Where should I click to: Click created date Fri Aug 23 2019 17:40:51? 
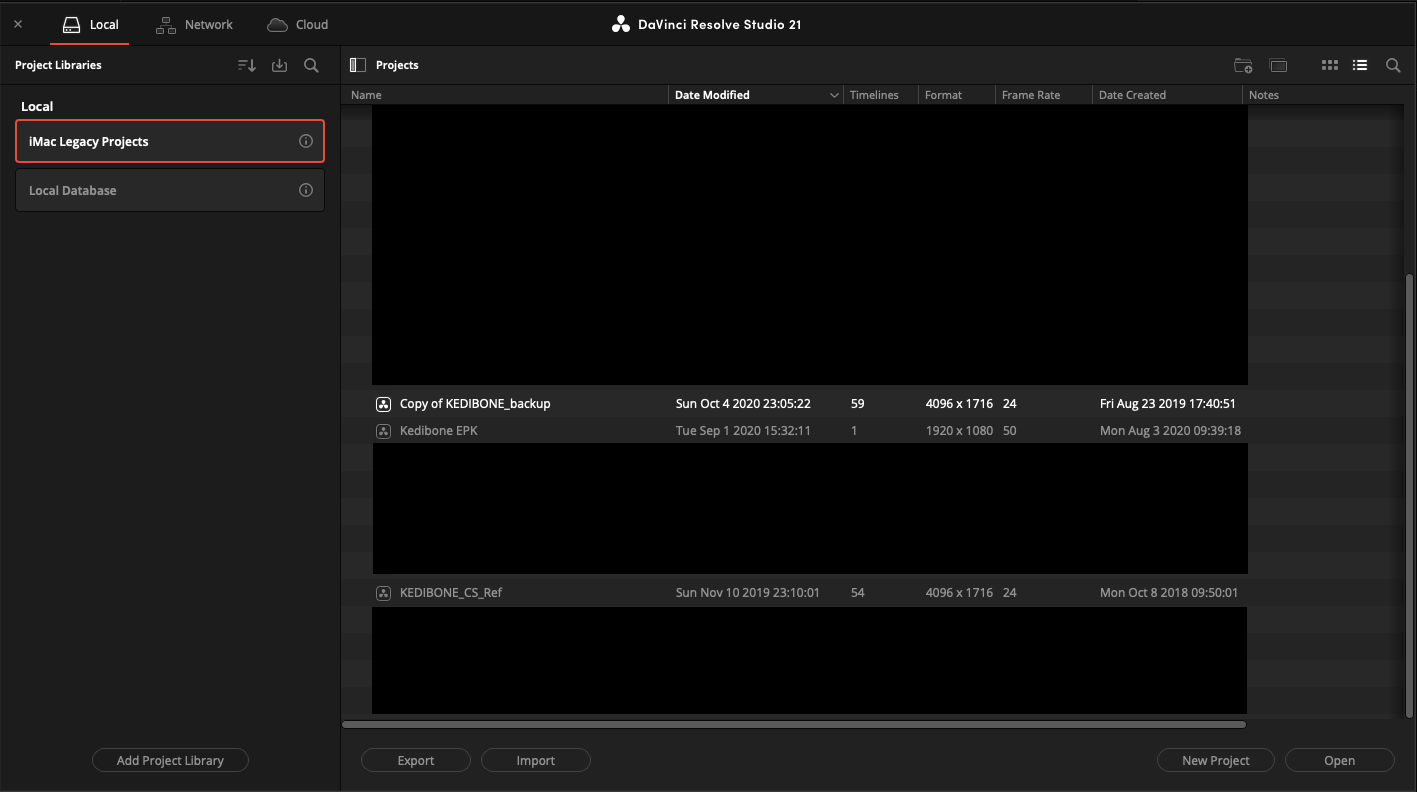pyautogui.click(x=1168, y=404)
